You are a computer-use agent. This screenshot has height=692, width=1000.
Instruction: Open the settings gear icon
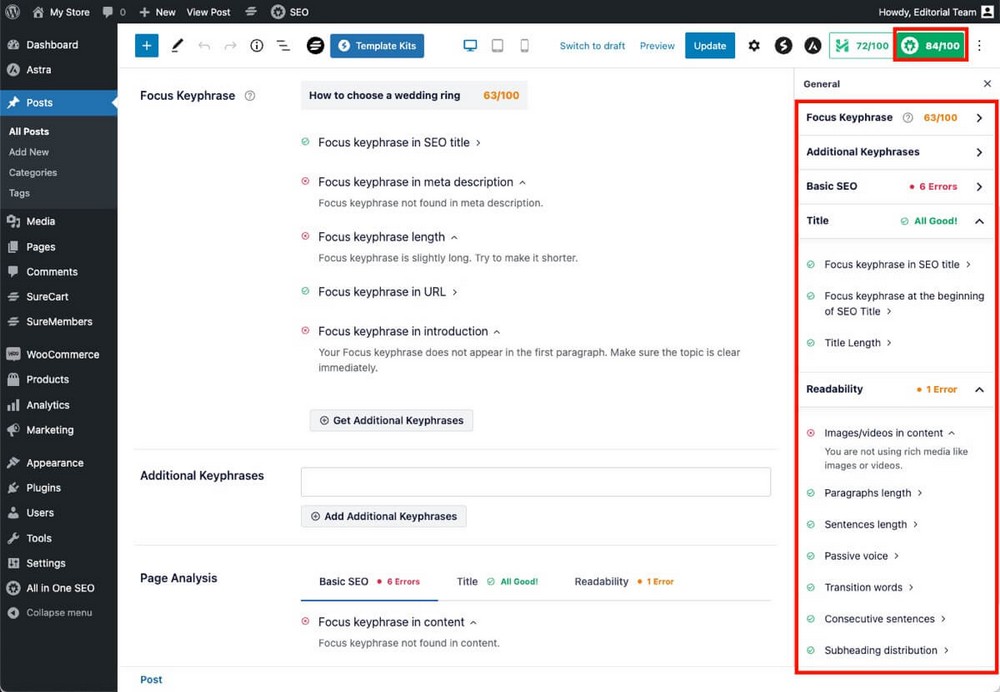[x=754, y=45]
